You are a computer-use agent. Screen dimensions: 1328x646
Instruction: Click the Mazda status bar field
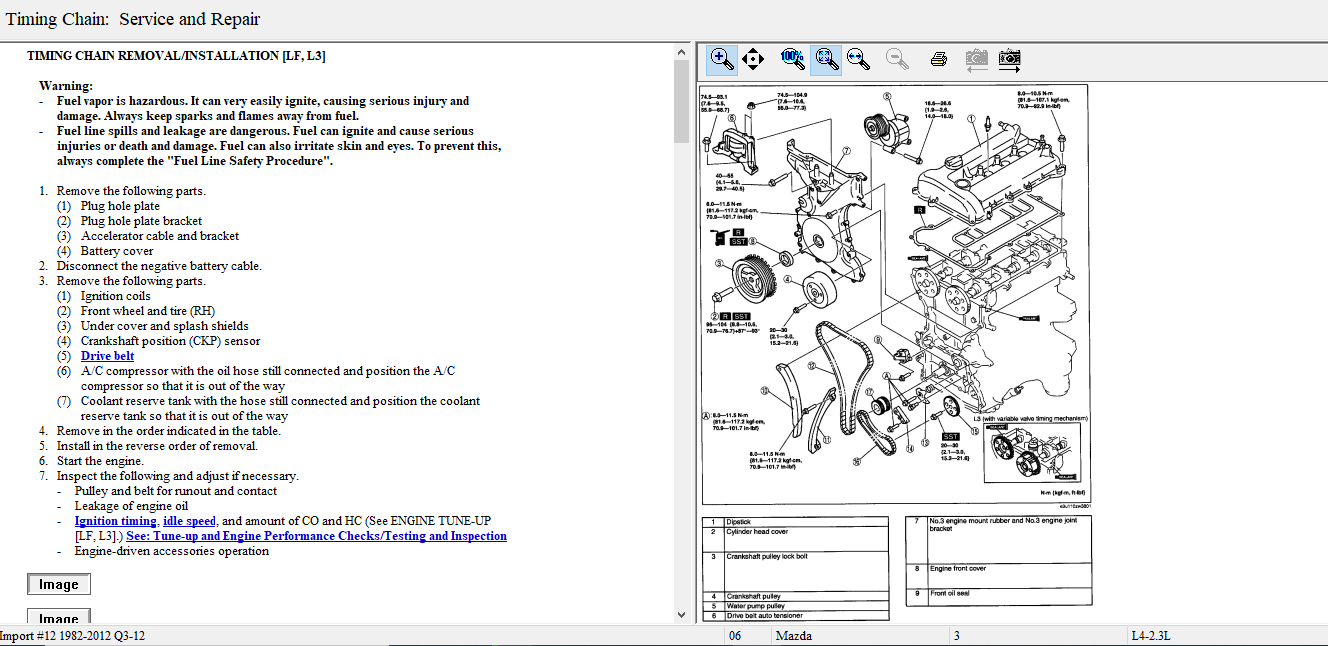[x=796, y=636]
